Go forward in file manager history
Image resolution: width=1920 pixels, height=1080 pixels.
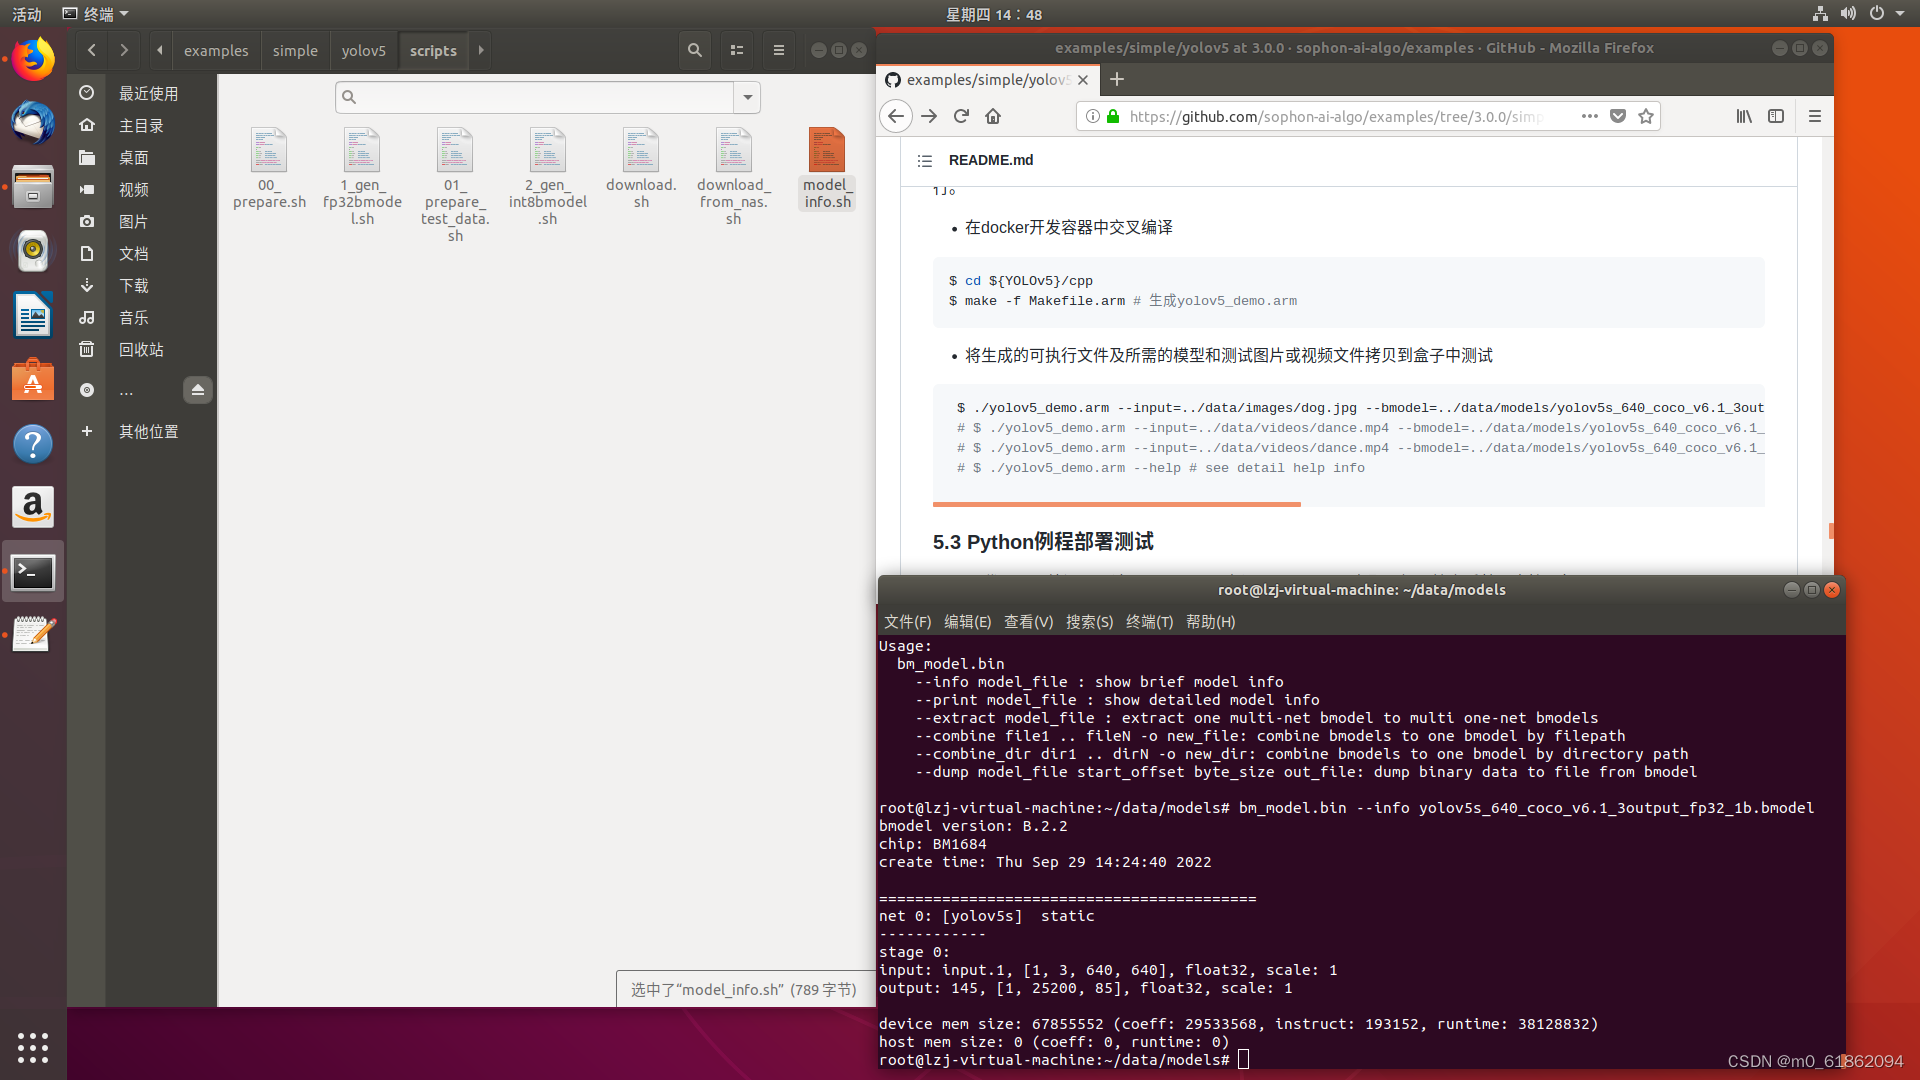pyautogui.click(x=124, y=50)
